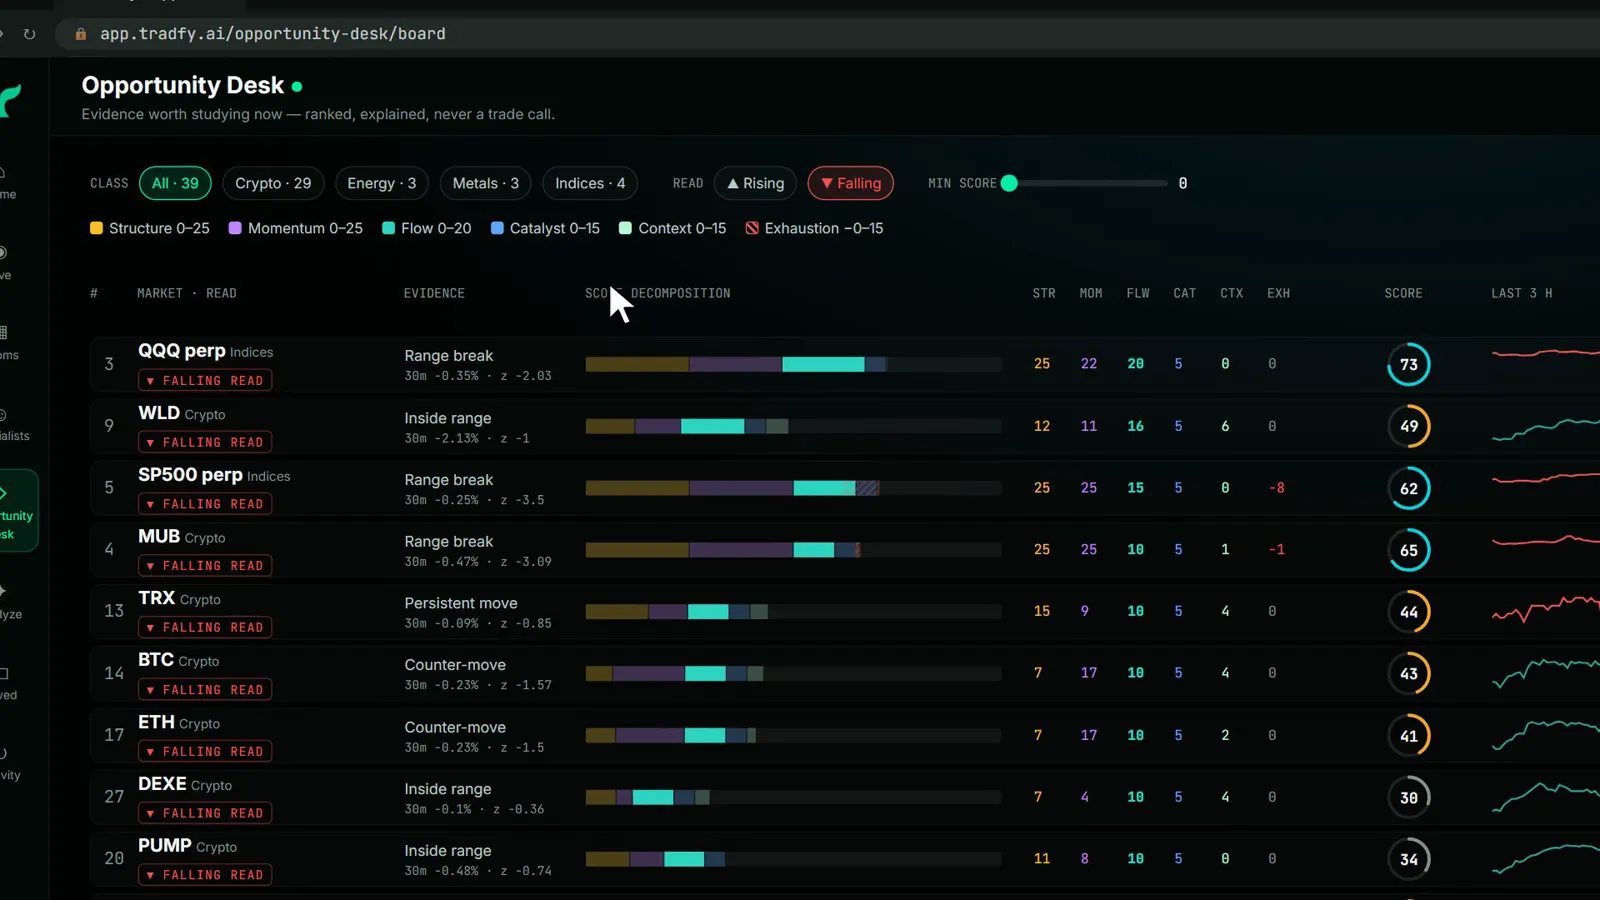The width and height of the screenshot is (1600, 900).
Task: Toggle the Rising read filter
Action: (755, 183)
